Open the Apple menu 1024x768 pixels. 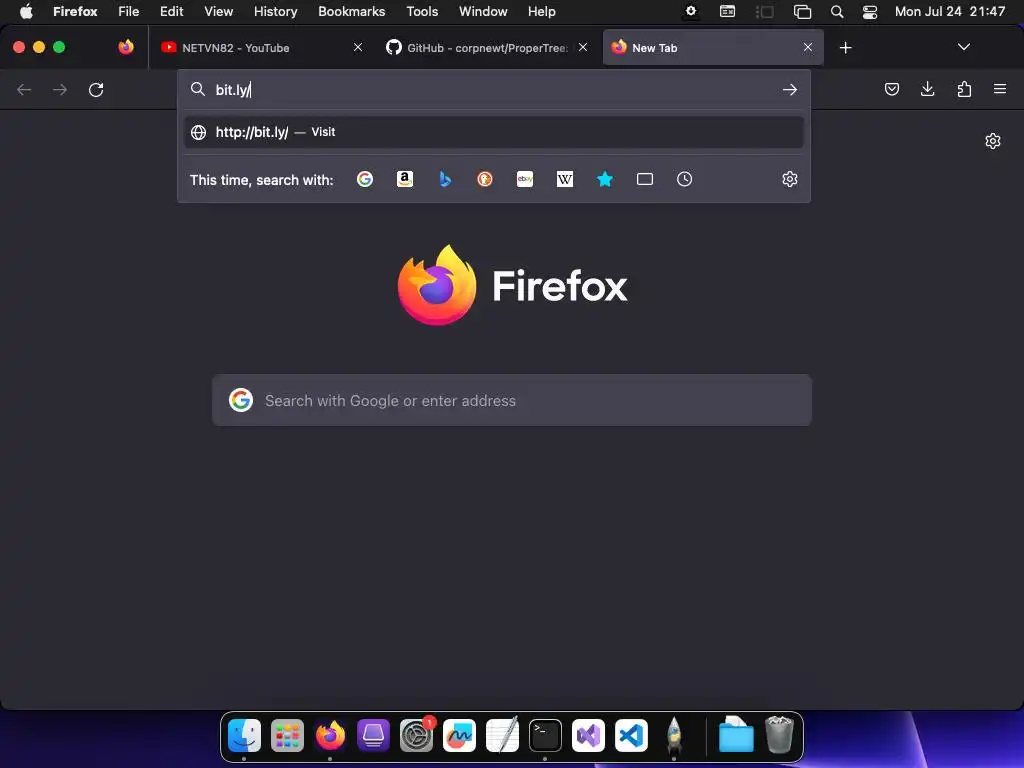[x=26, y=11]
